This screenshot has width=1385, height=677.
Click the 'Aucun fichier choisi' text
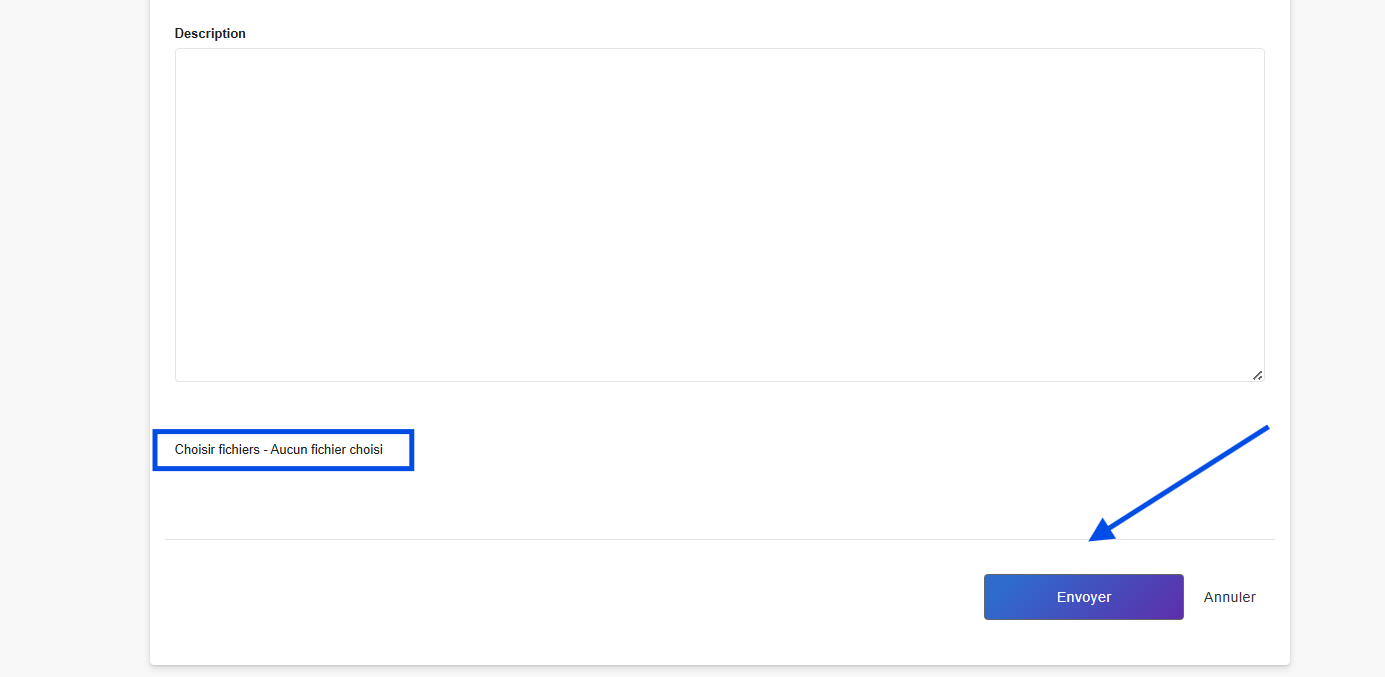(x=327, y=450)
